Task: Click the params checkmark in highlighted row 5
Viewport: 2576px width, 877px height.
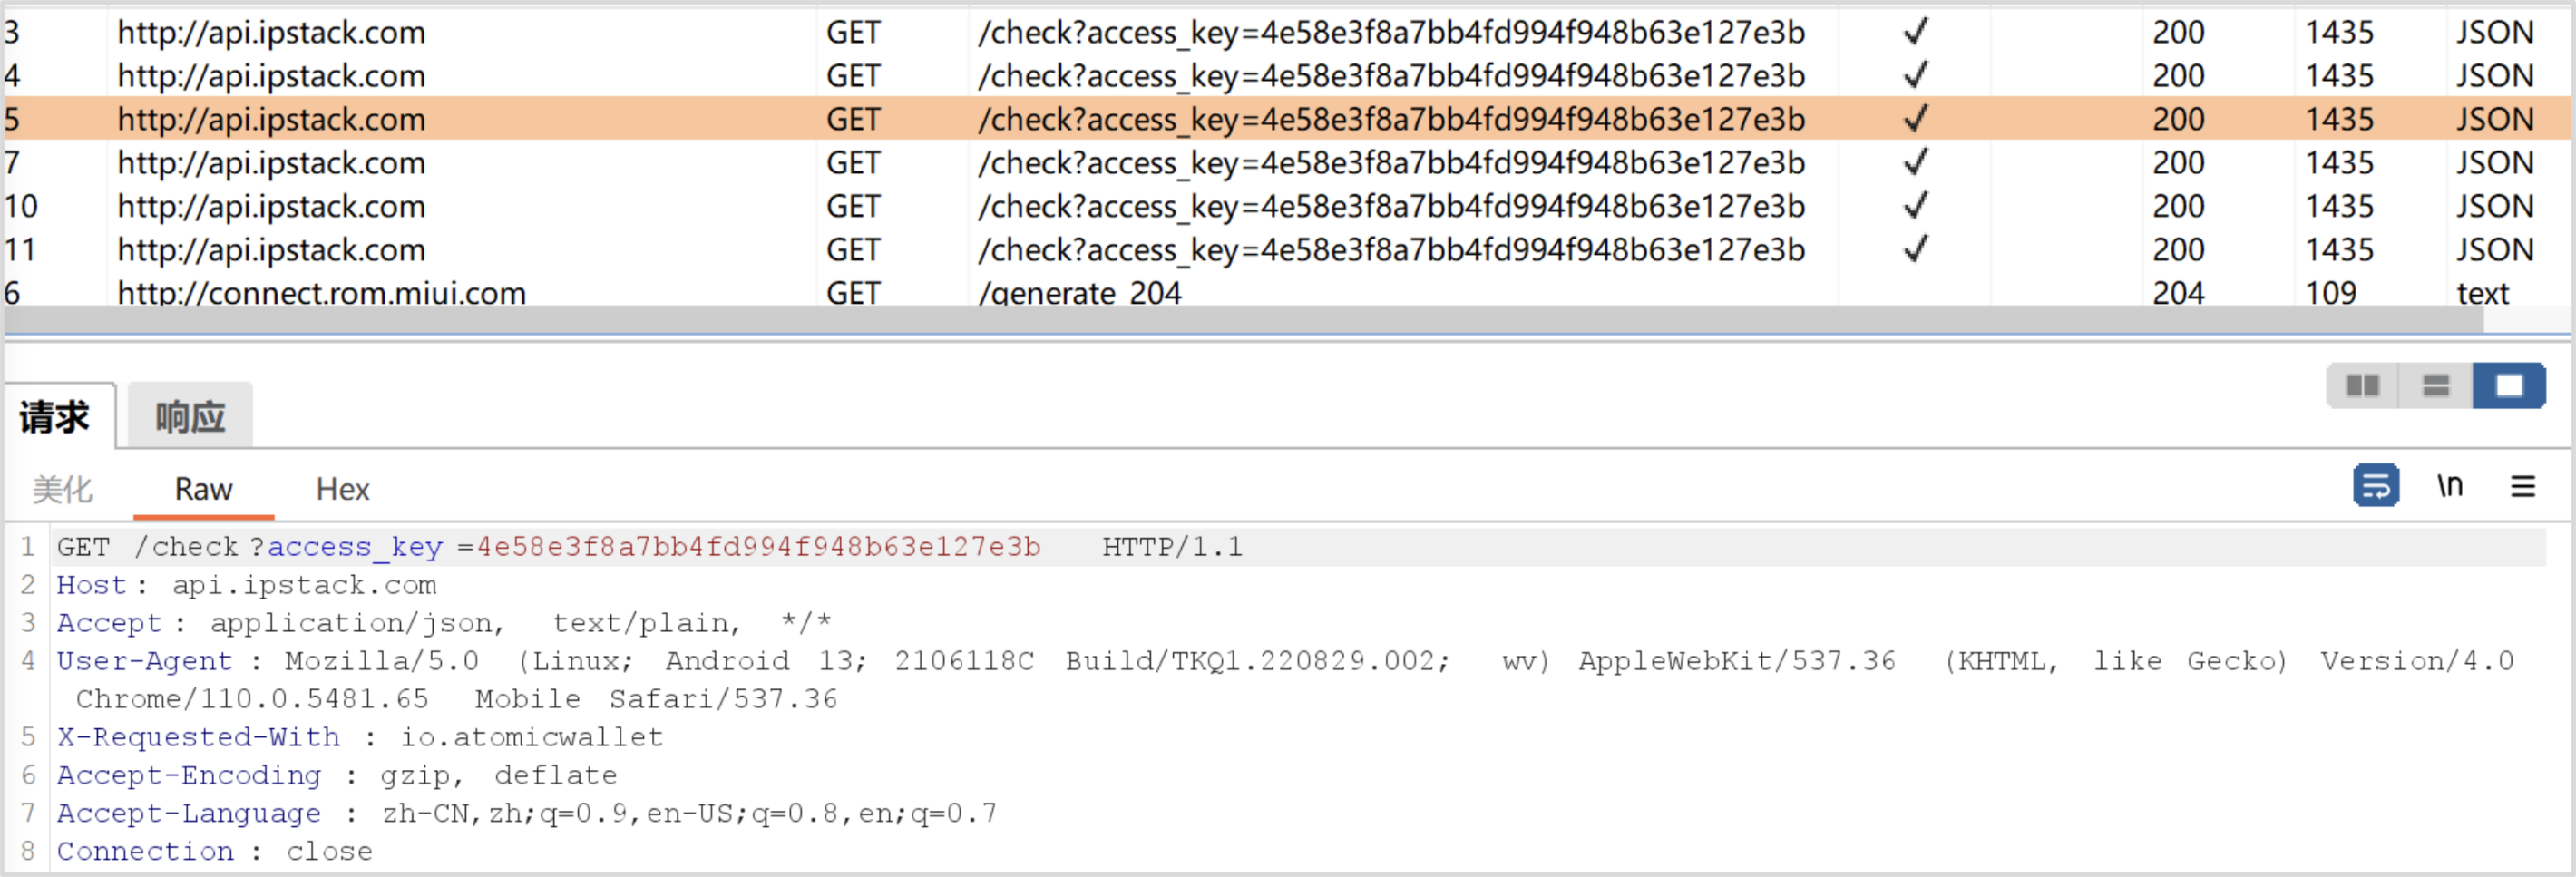Action: point(1915,119)
